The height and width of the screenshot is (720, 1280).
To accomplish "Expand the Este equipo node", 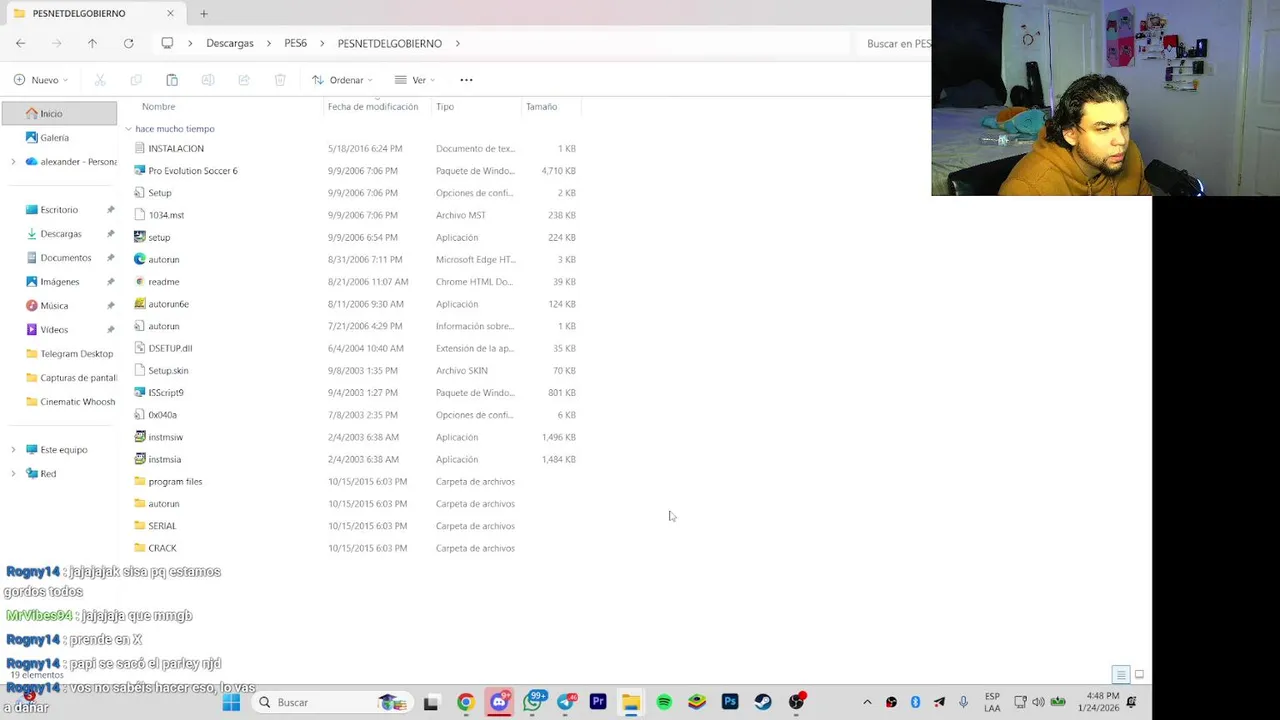I will [x=13, y=449].
